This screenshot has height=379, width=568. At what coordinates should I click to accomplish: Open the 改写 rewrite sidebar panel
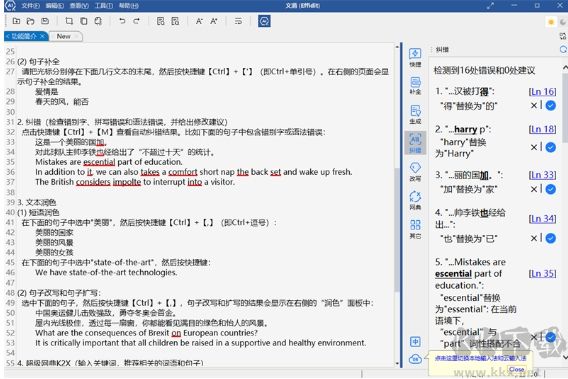[x=415, y=171]
